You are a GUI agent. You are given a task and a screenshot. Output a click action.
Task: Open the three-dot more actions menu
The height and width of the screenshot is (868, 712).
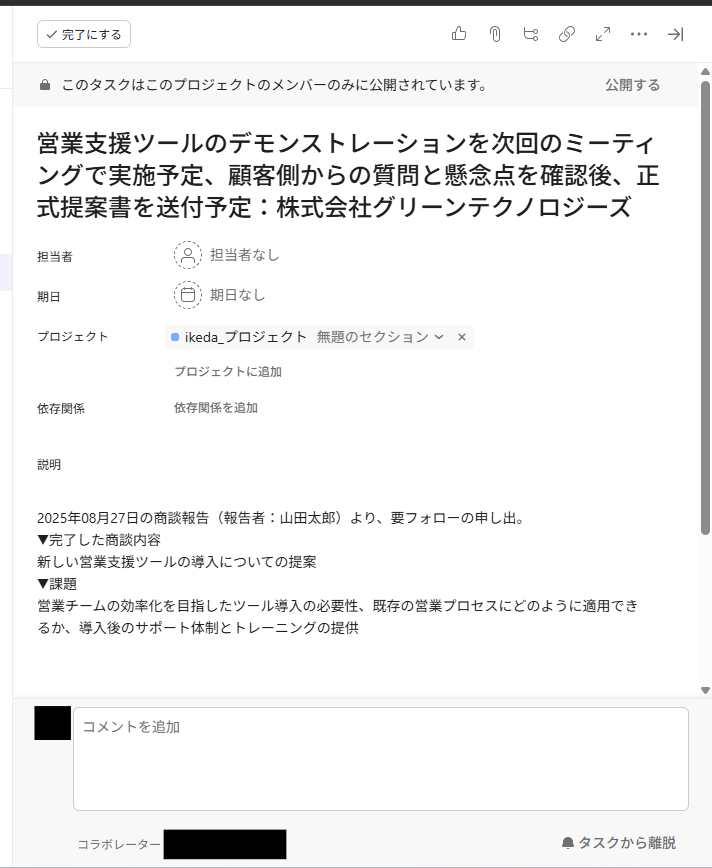point(638,34)
